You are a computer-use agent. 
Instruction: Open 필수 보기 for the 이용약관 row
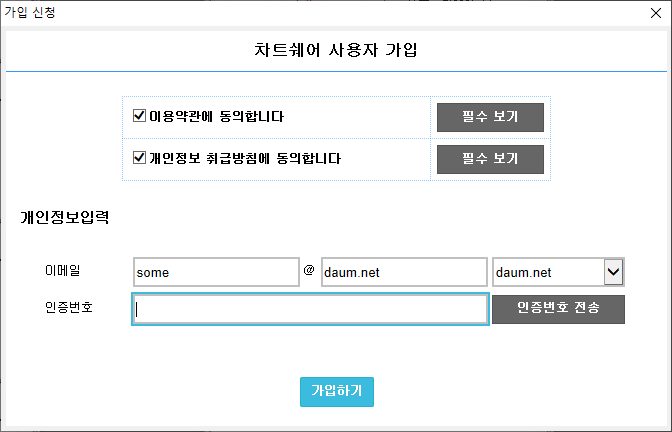point(490,117)
